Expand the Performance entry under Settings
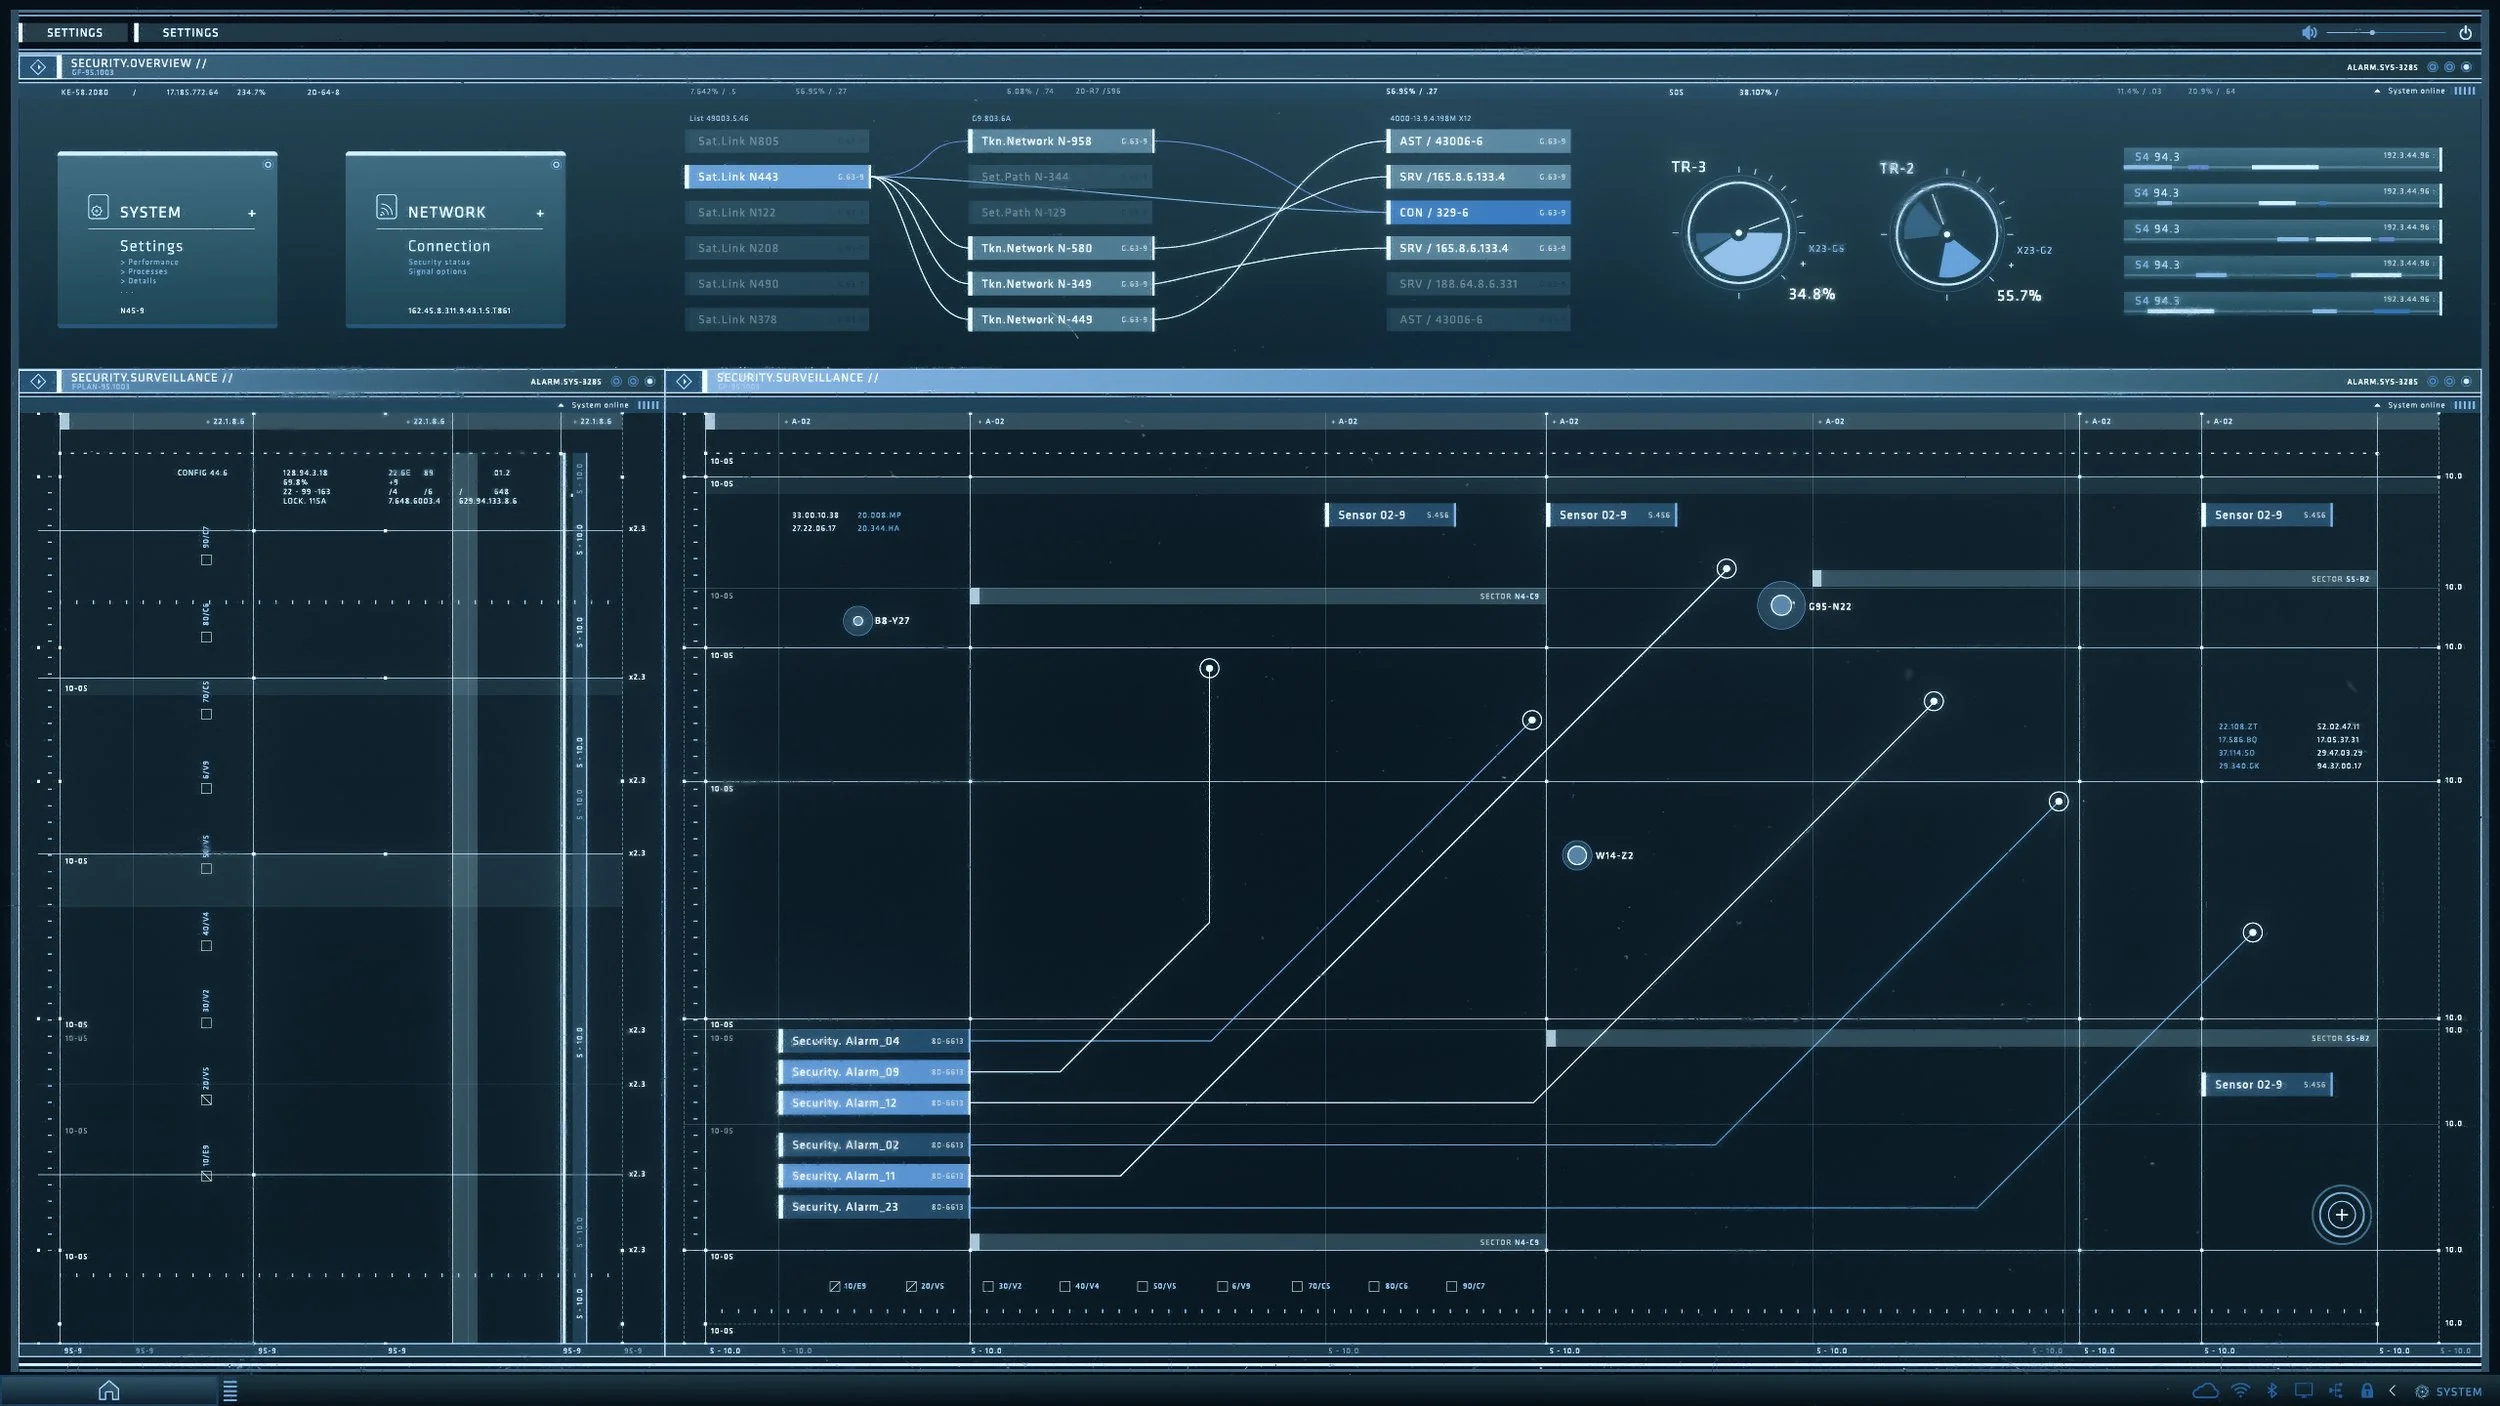 pyautogui.click(x=150, y=262)
